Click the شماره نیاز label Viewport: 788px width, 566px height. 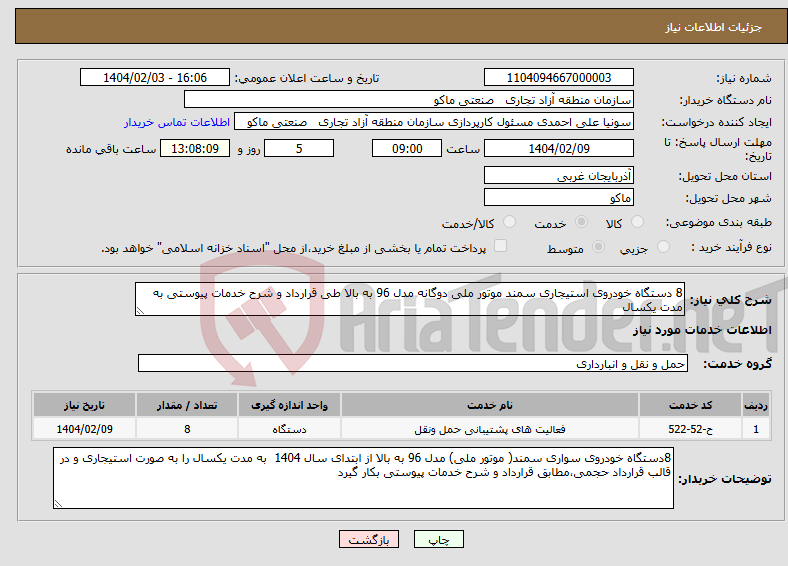pos(744,78)
